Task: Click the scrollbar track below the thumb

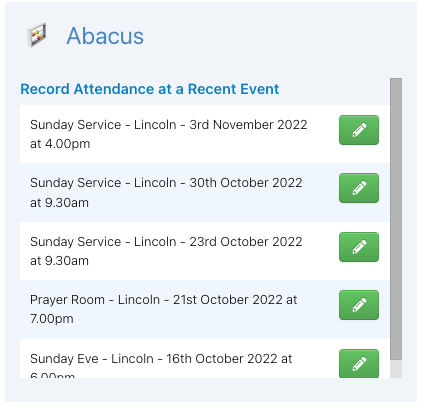Action: pos(396,369)
